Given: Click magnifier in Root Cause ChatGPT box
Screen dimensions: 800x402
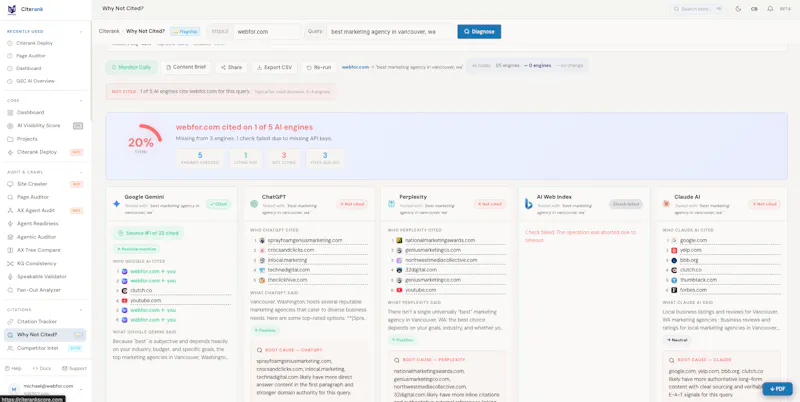Looking at the screenshot, I should (x=259, y=350).
